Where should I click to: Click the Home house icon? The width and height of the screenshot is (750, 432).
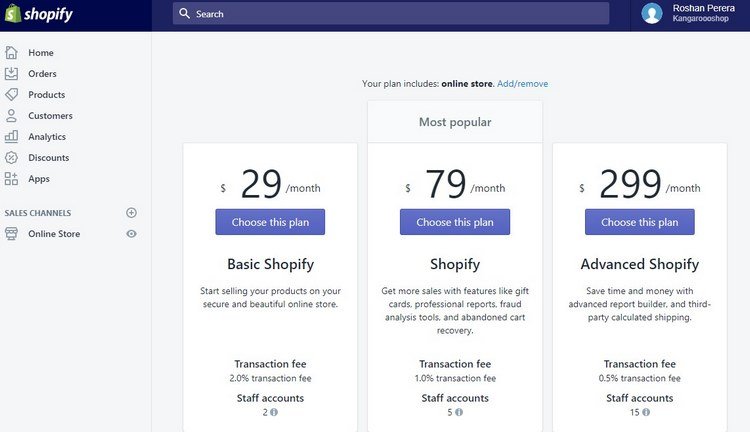click(x=11, y=53)
